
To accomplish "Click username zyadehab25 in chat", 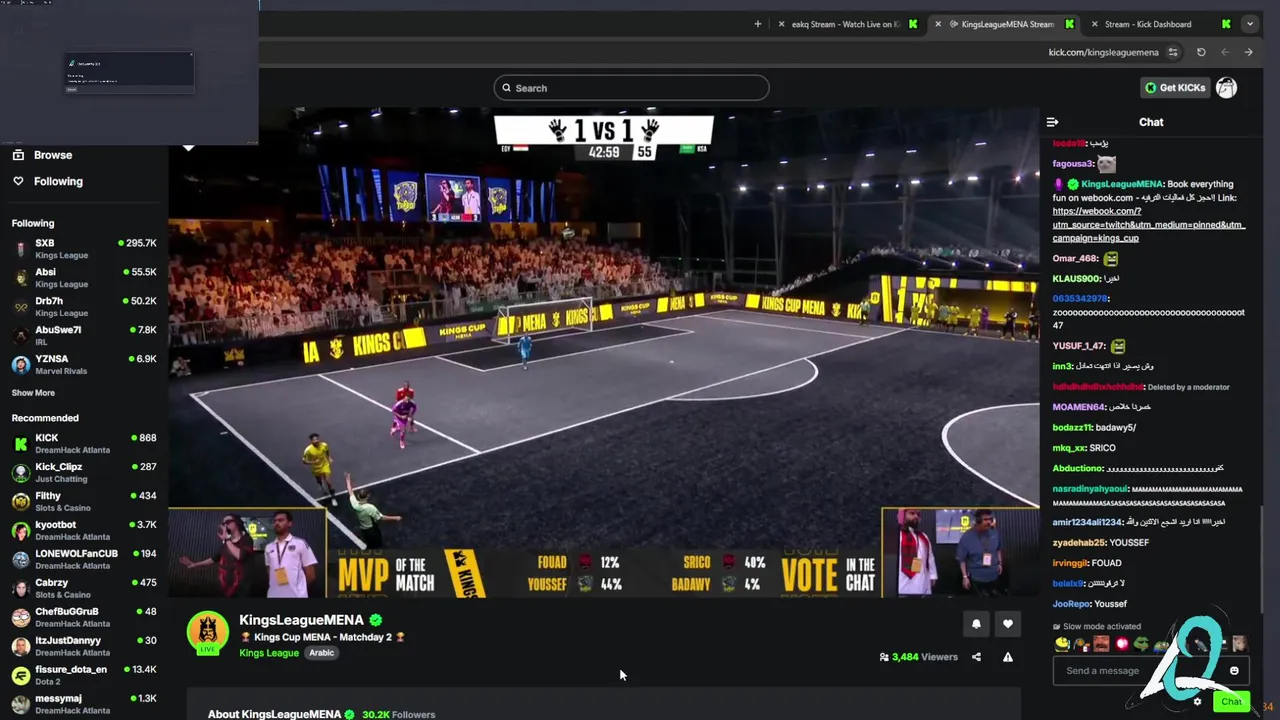I will pos(1079,543).
